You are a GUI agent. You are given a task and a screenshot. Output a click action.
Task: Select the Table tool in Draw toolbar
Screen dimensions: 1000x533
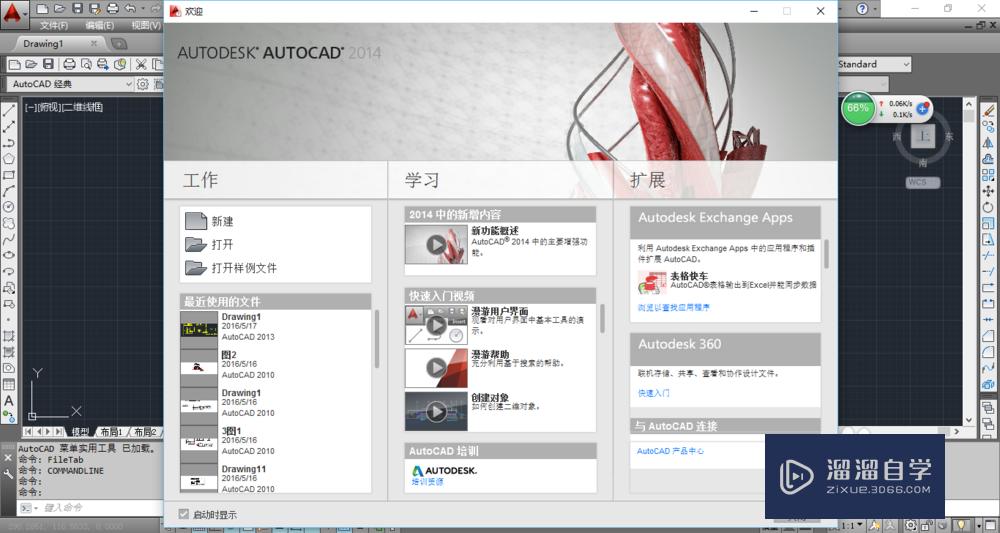pyautogui.click(x=9, y=384)
